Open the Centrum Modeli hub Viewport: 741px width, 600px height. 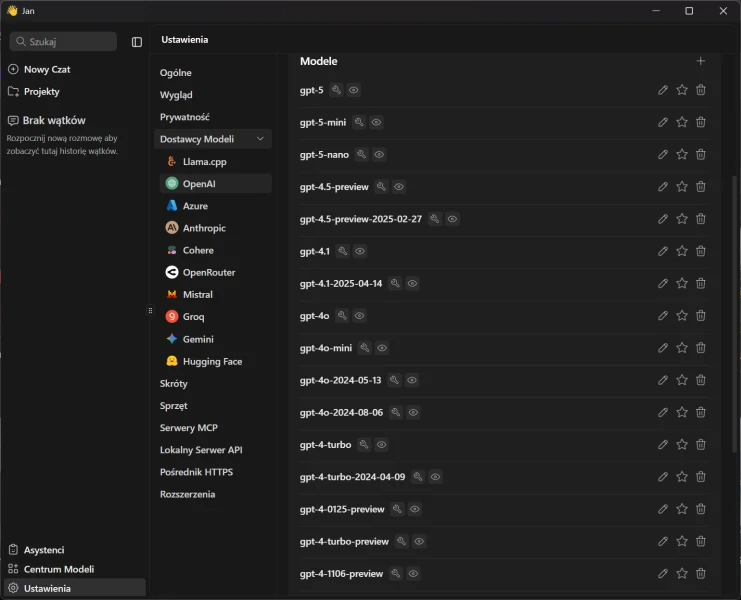58,569
